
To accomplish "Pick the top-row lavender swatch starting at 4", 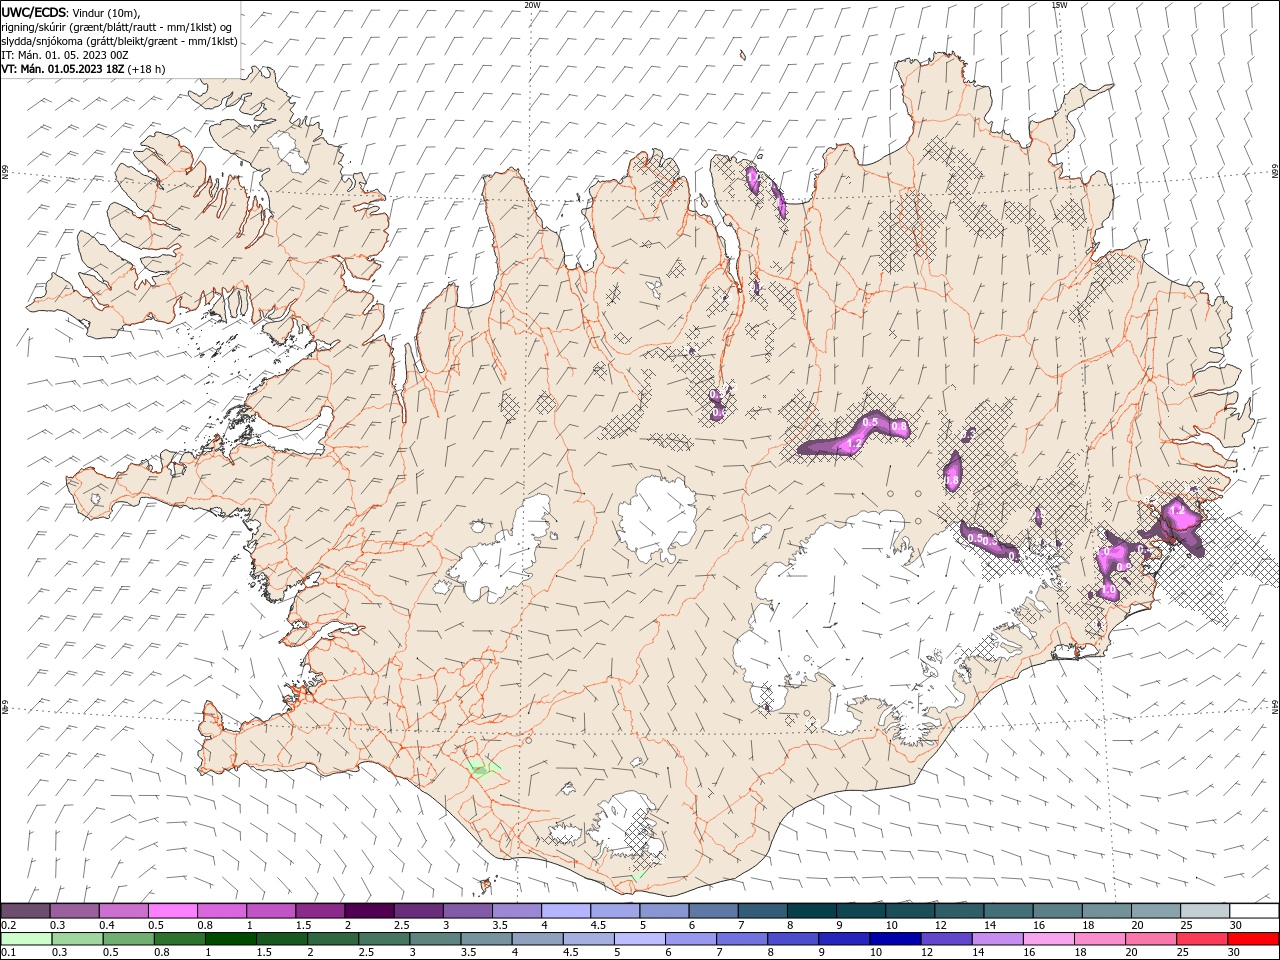I will (x=565, y=911).
